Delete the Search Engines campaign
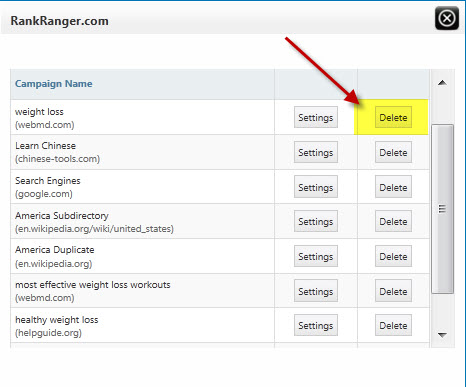This screenshot has height=387, width=466. pyautogui.click(x=393, y=187)
